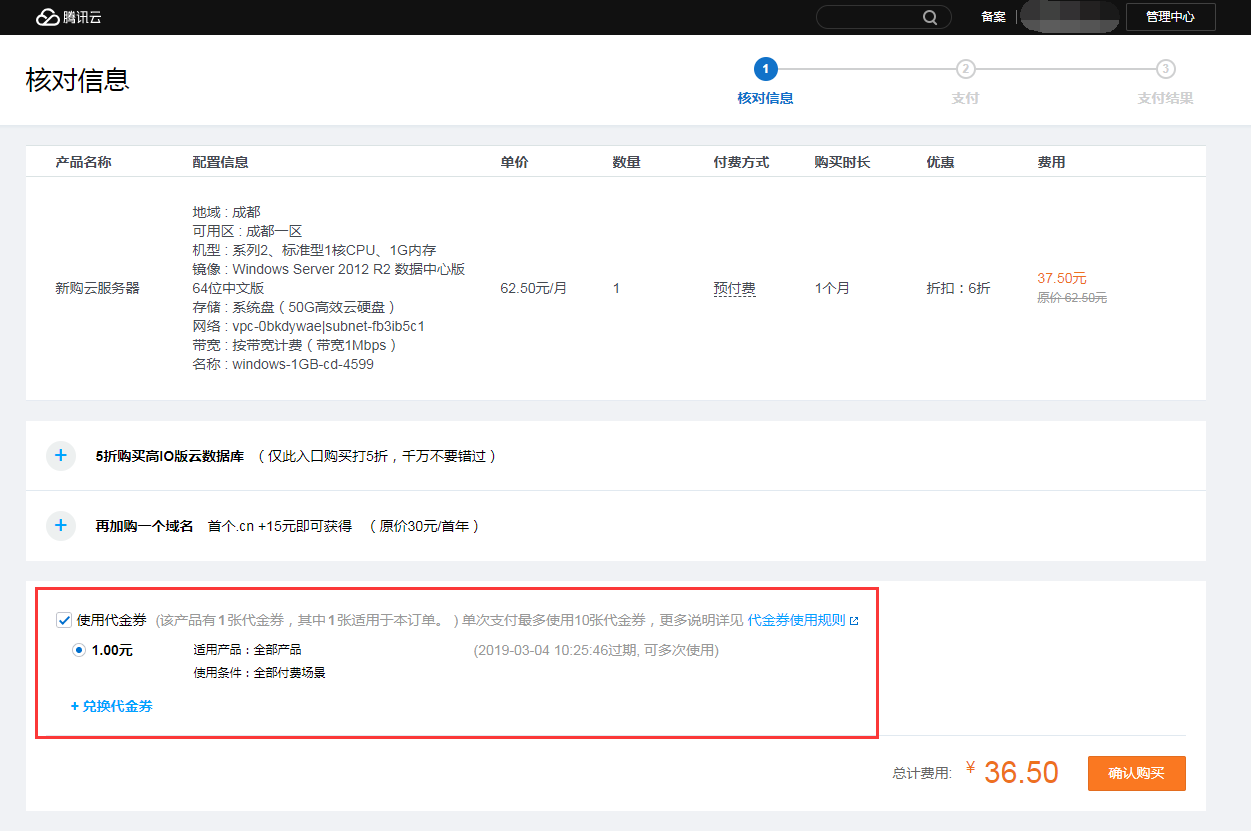Click step 1 circle 核对信息
Screen dimensions: 1251x831
click(765, 69)
